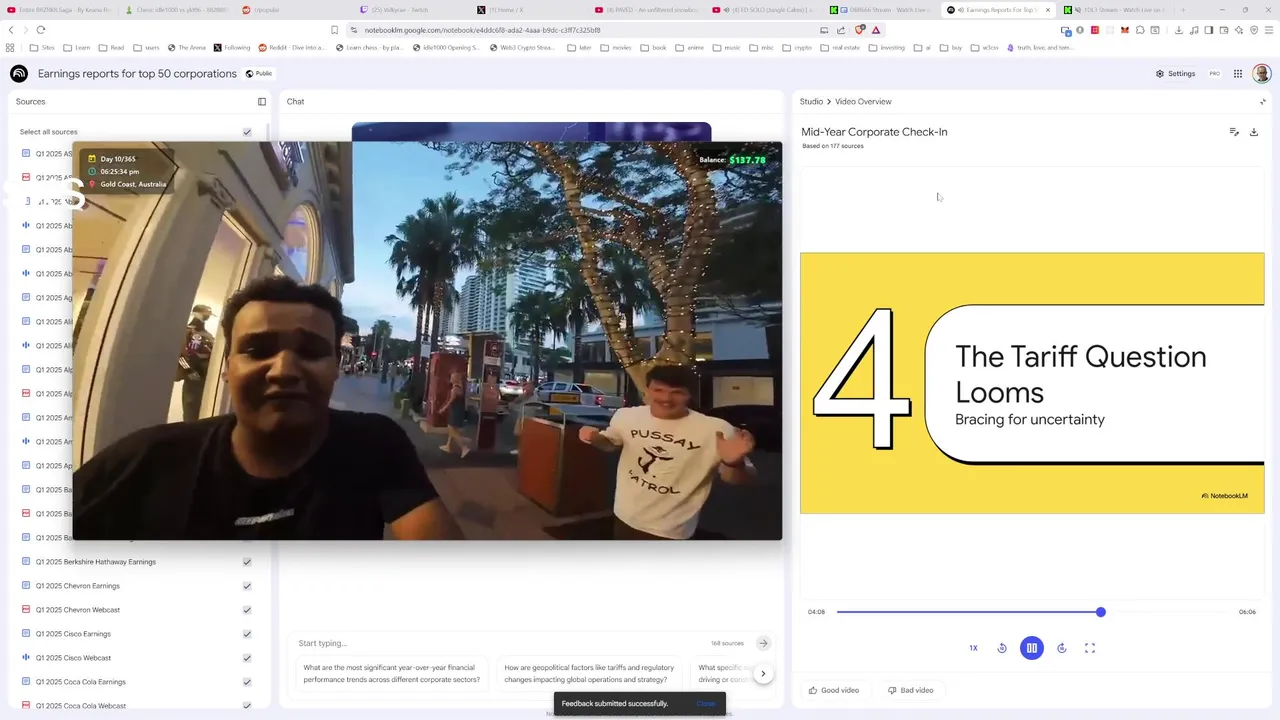Click the notebook title Earnings reports for top 50 corporations

[137, 73]
